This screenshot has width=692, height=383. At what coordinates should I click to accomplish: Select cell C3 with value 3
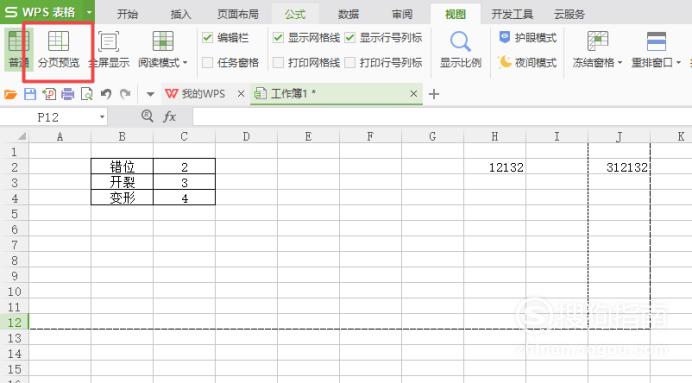click(184, 183)
